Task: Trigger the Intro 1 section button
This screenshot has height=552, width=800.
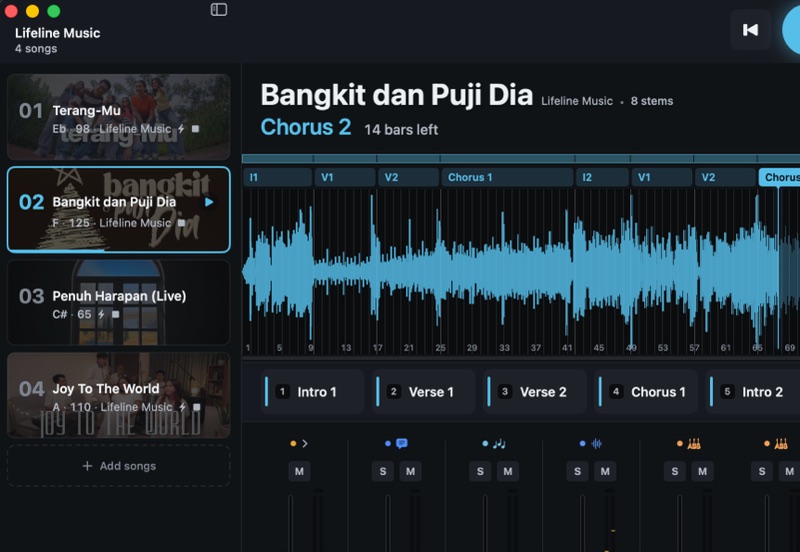Action: (x=312, y=392)
